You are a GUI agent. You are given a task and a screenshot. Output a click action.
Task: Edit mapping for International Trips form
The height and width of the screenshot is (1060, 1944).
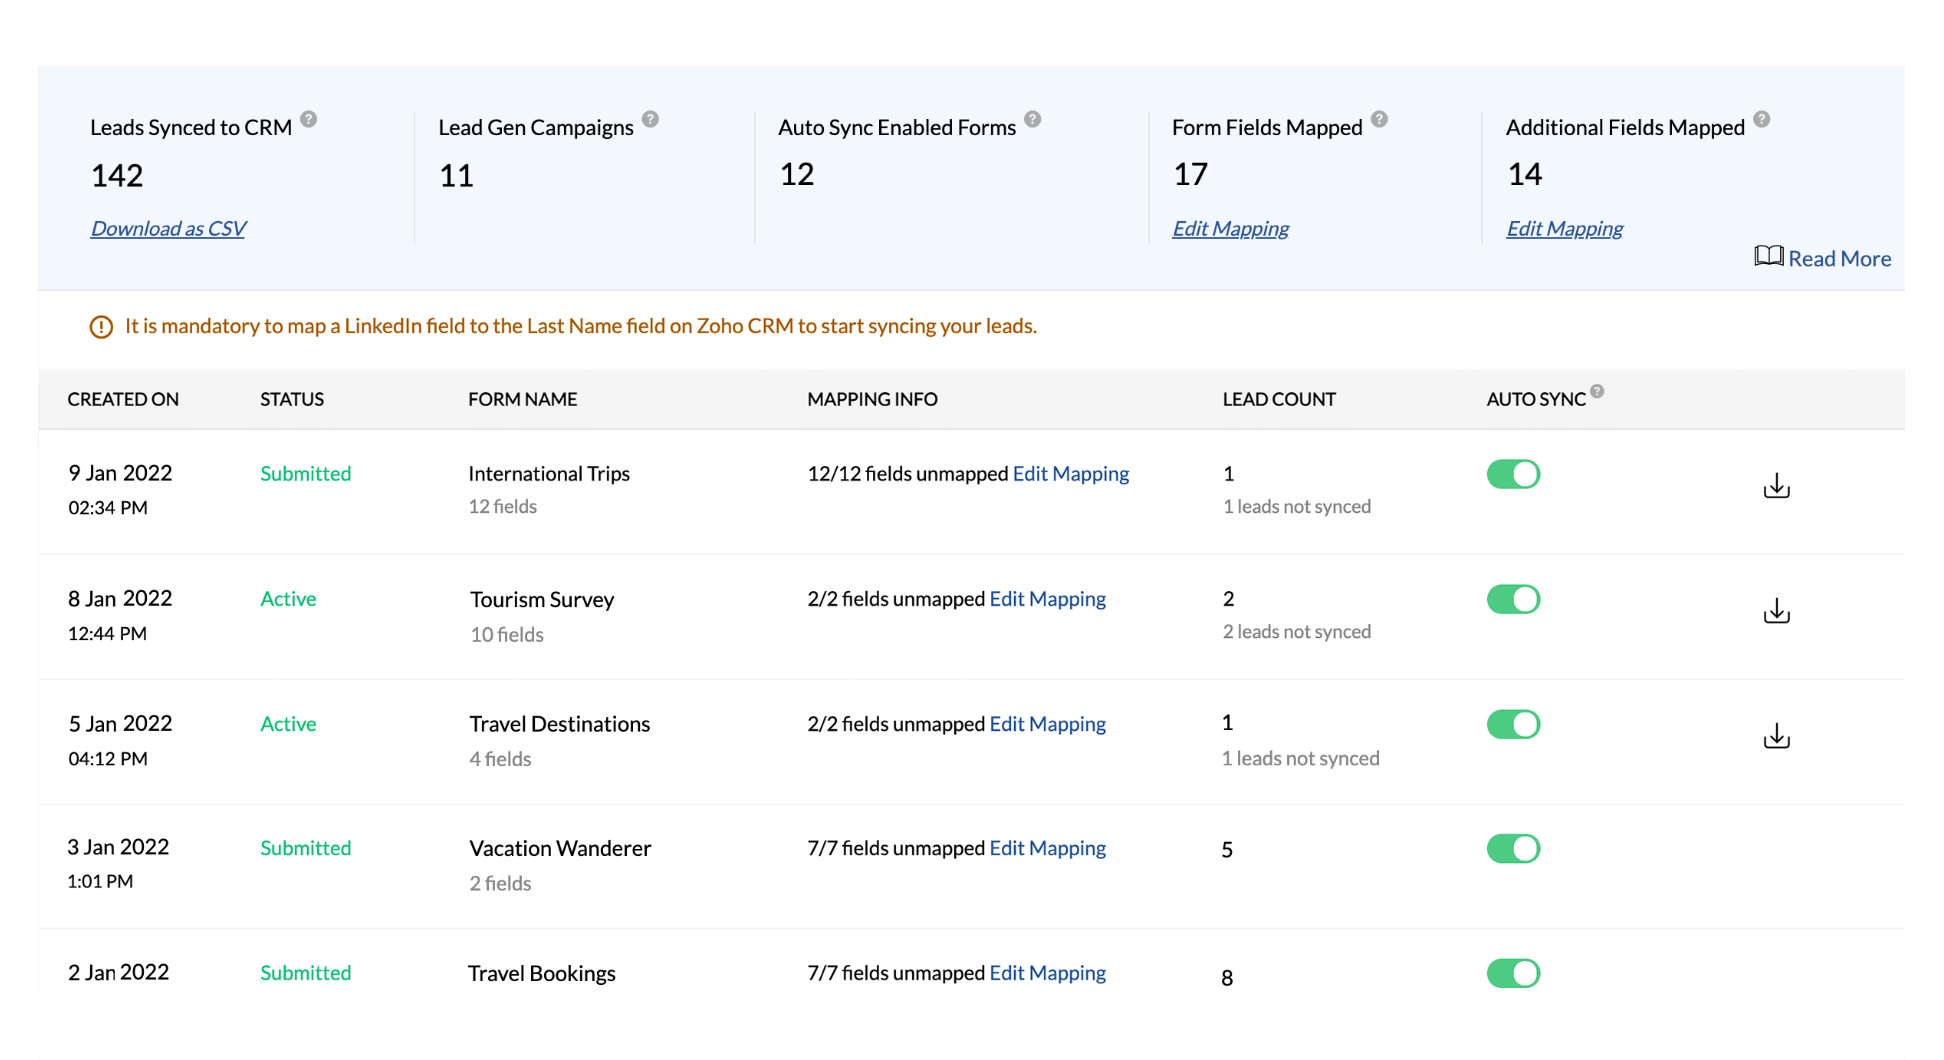click(1071, 473)
